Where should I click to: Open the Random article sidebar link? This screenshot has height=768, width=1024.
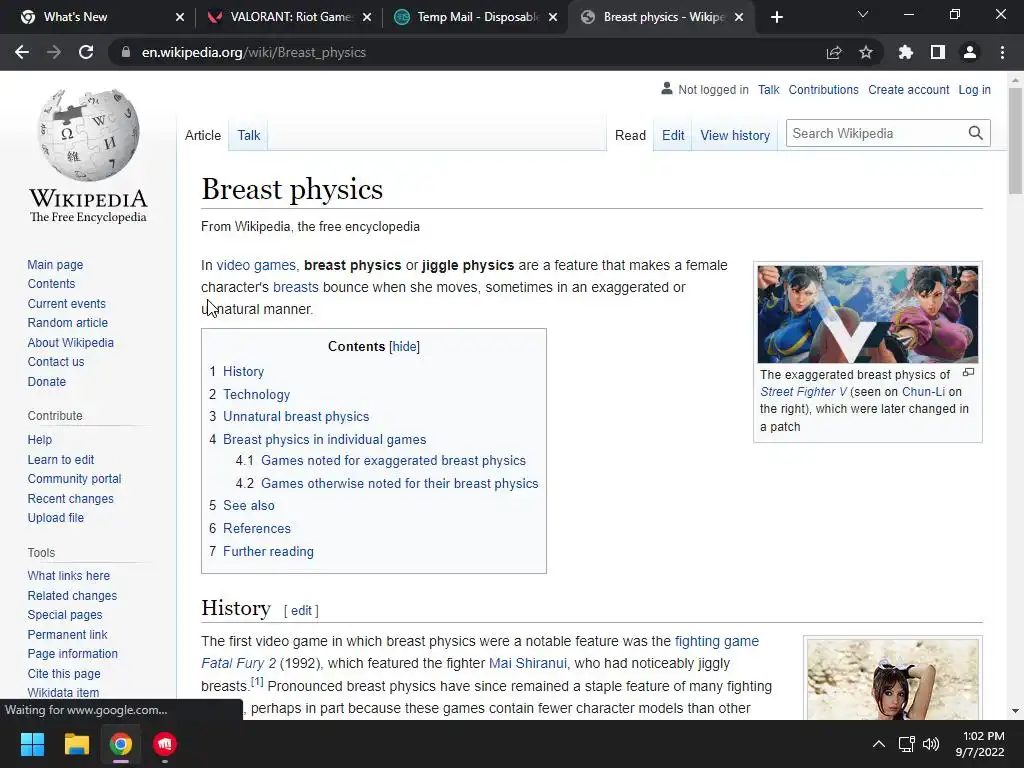click(x=68, y=323)
